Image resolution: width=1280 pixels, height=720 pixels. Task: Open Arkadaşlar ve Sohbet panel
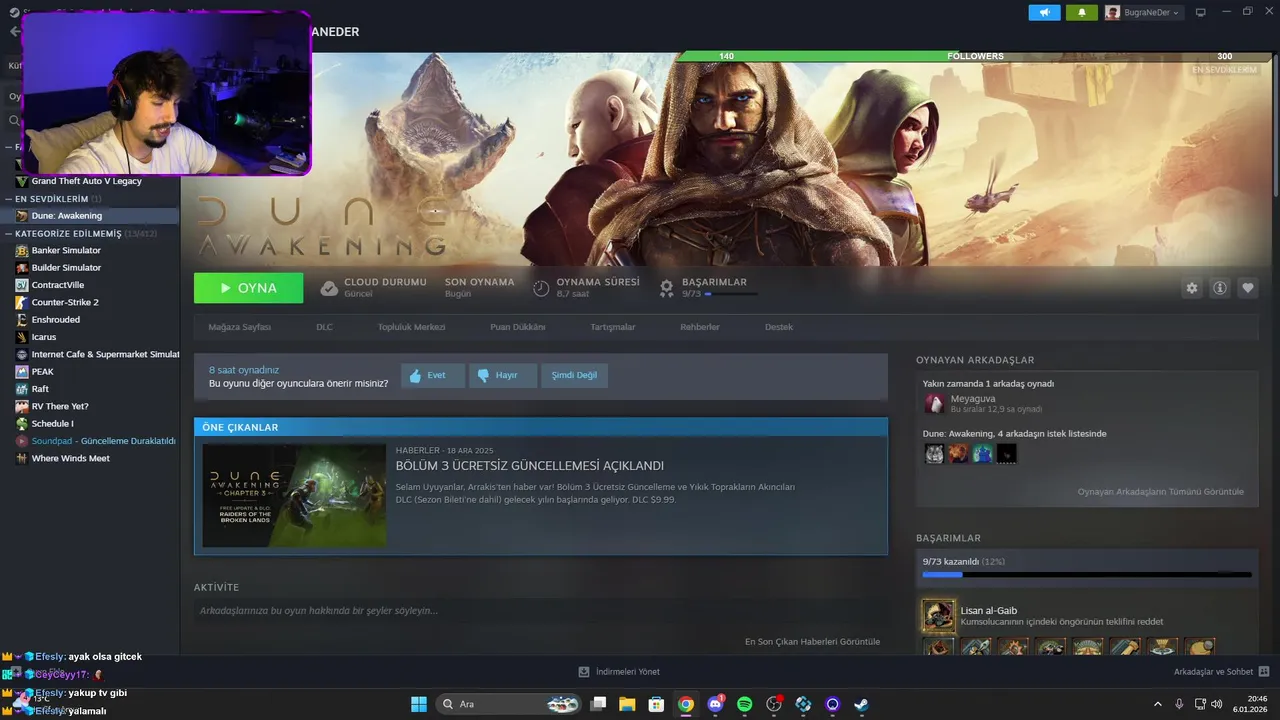tap(1221, 672)
